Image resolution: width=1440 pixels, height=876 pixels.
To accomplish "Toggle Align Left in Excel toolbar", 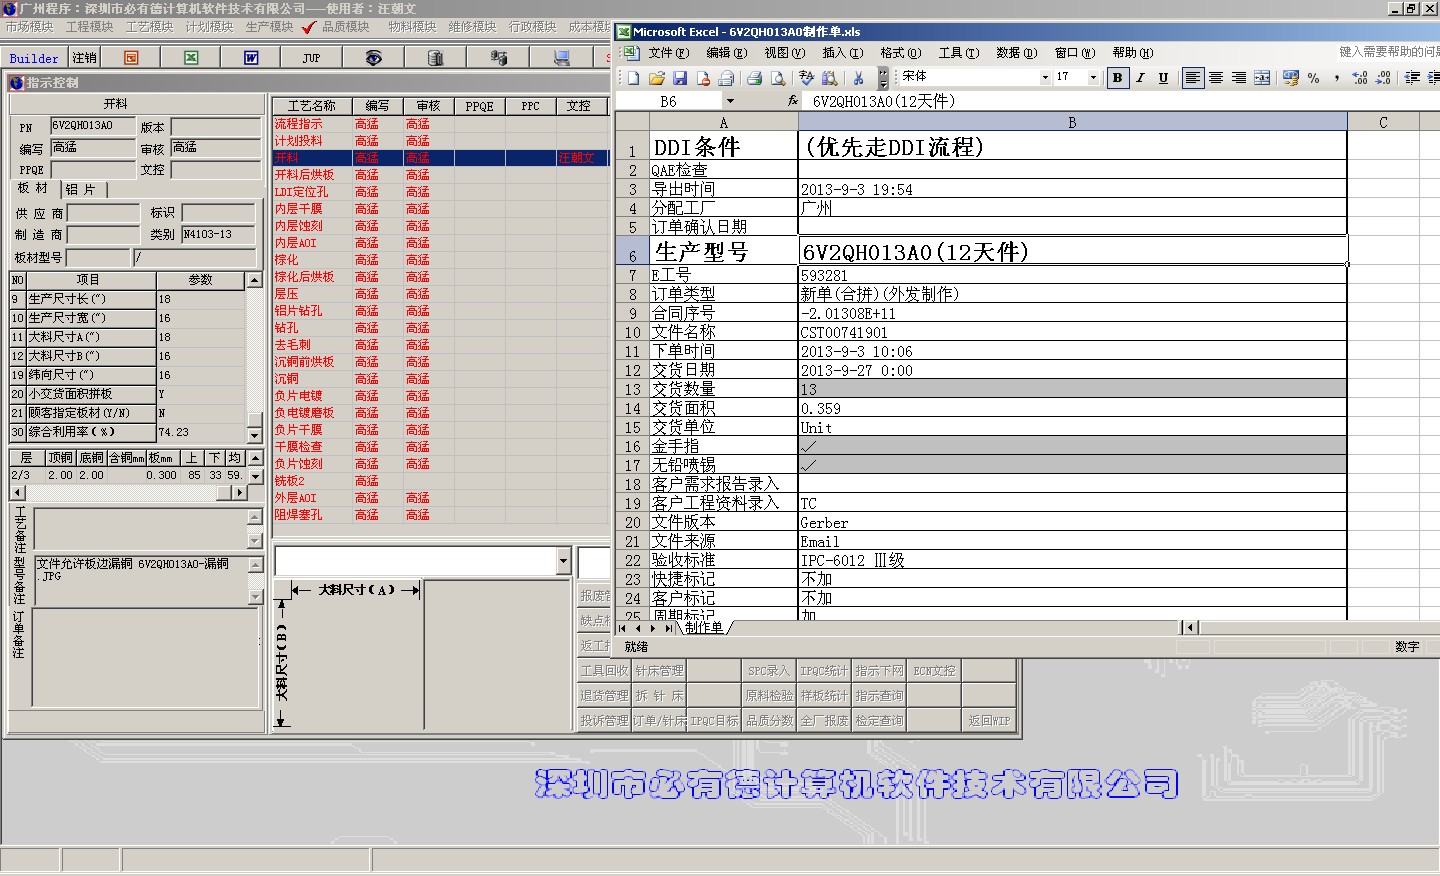I will point(1192,78).
